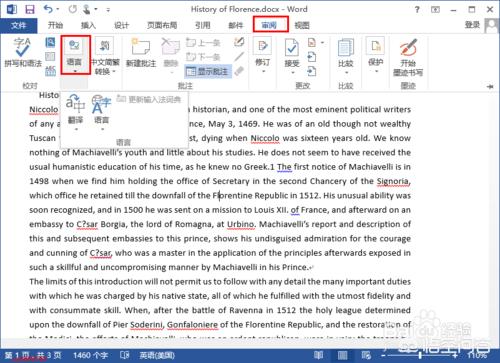
Task: Click the 新建批注 new comment icon
Action: tap(141, 46)
